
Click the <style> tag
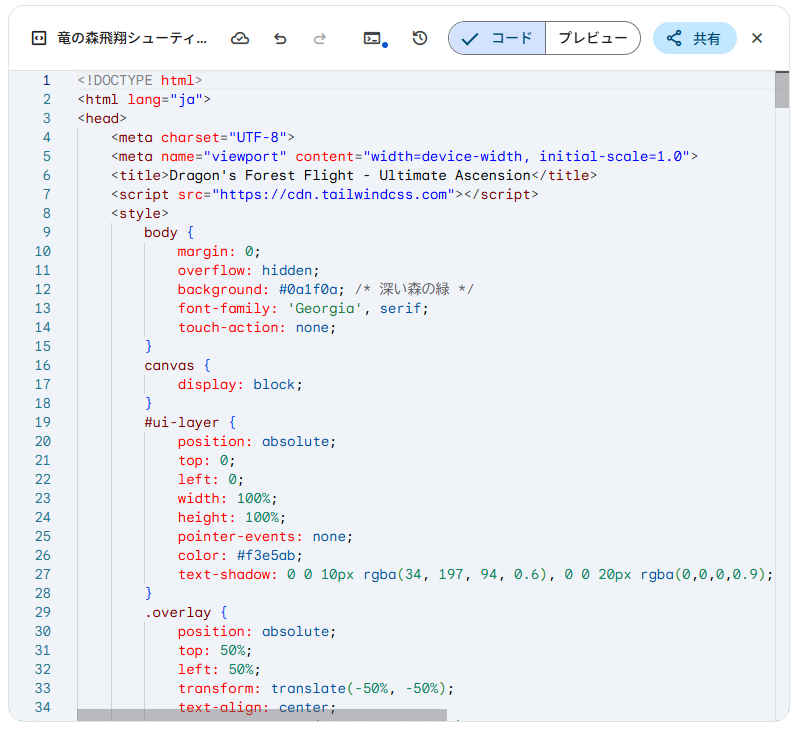[x=140, y=213]
